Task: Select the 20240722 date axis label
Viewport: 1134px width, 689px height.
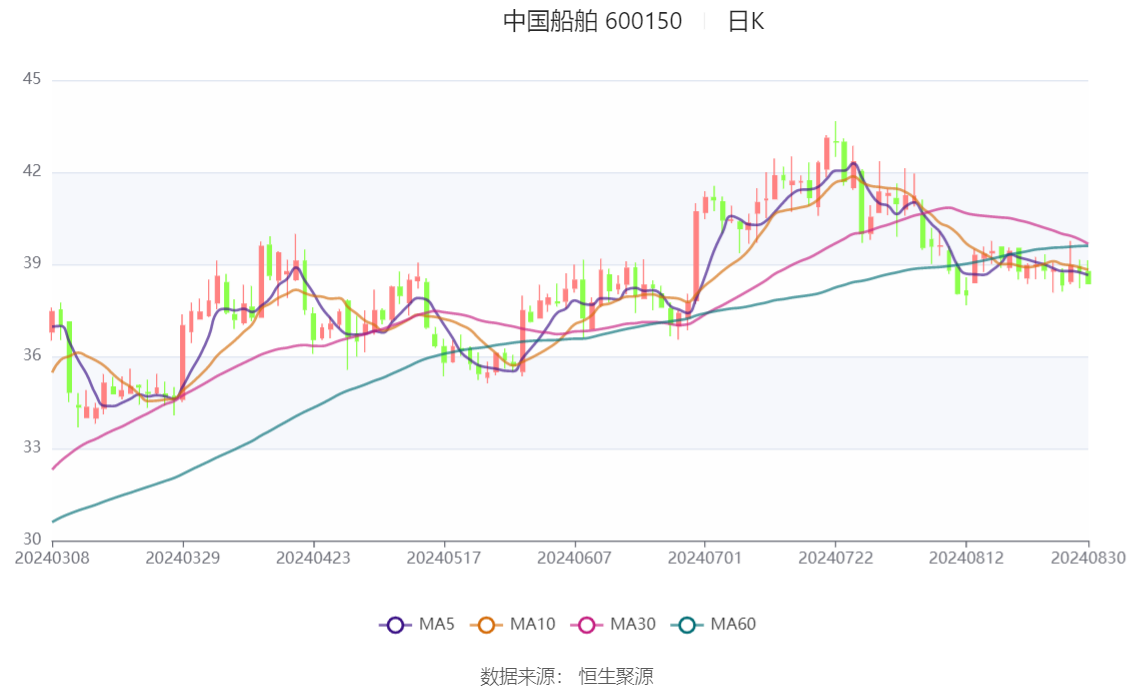Action: tap(835, 558)
